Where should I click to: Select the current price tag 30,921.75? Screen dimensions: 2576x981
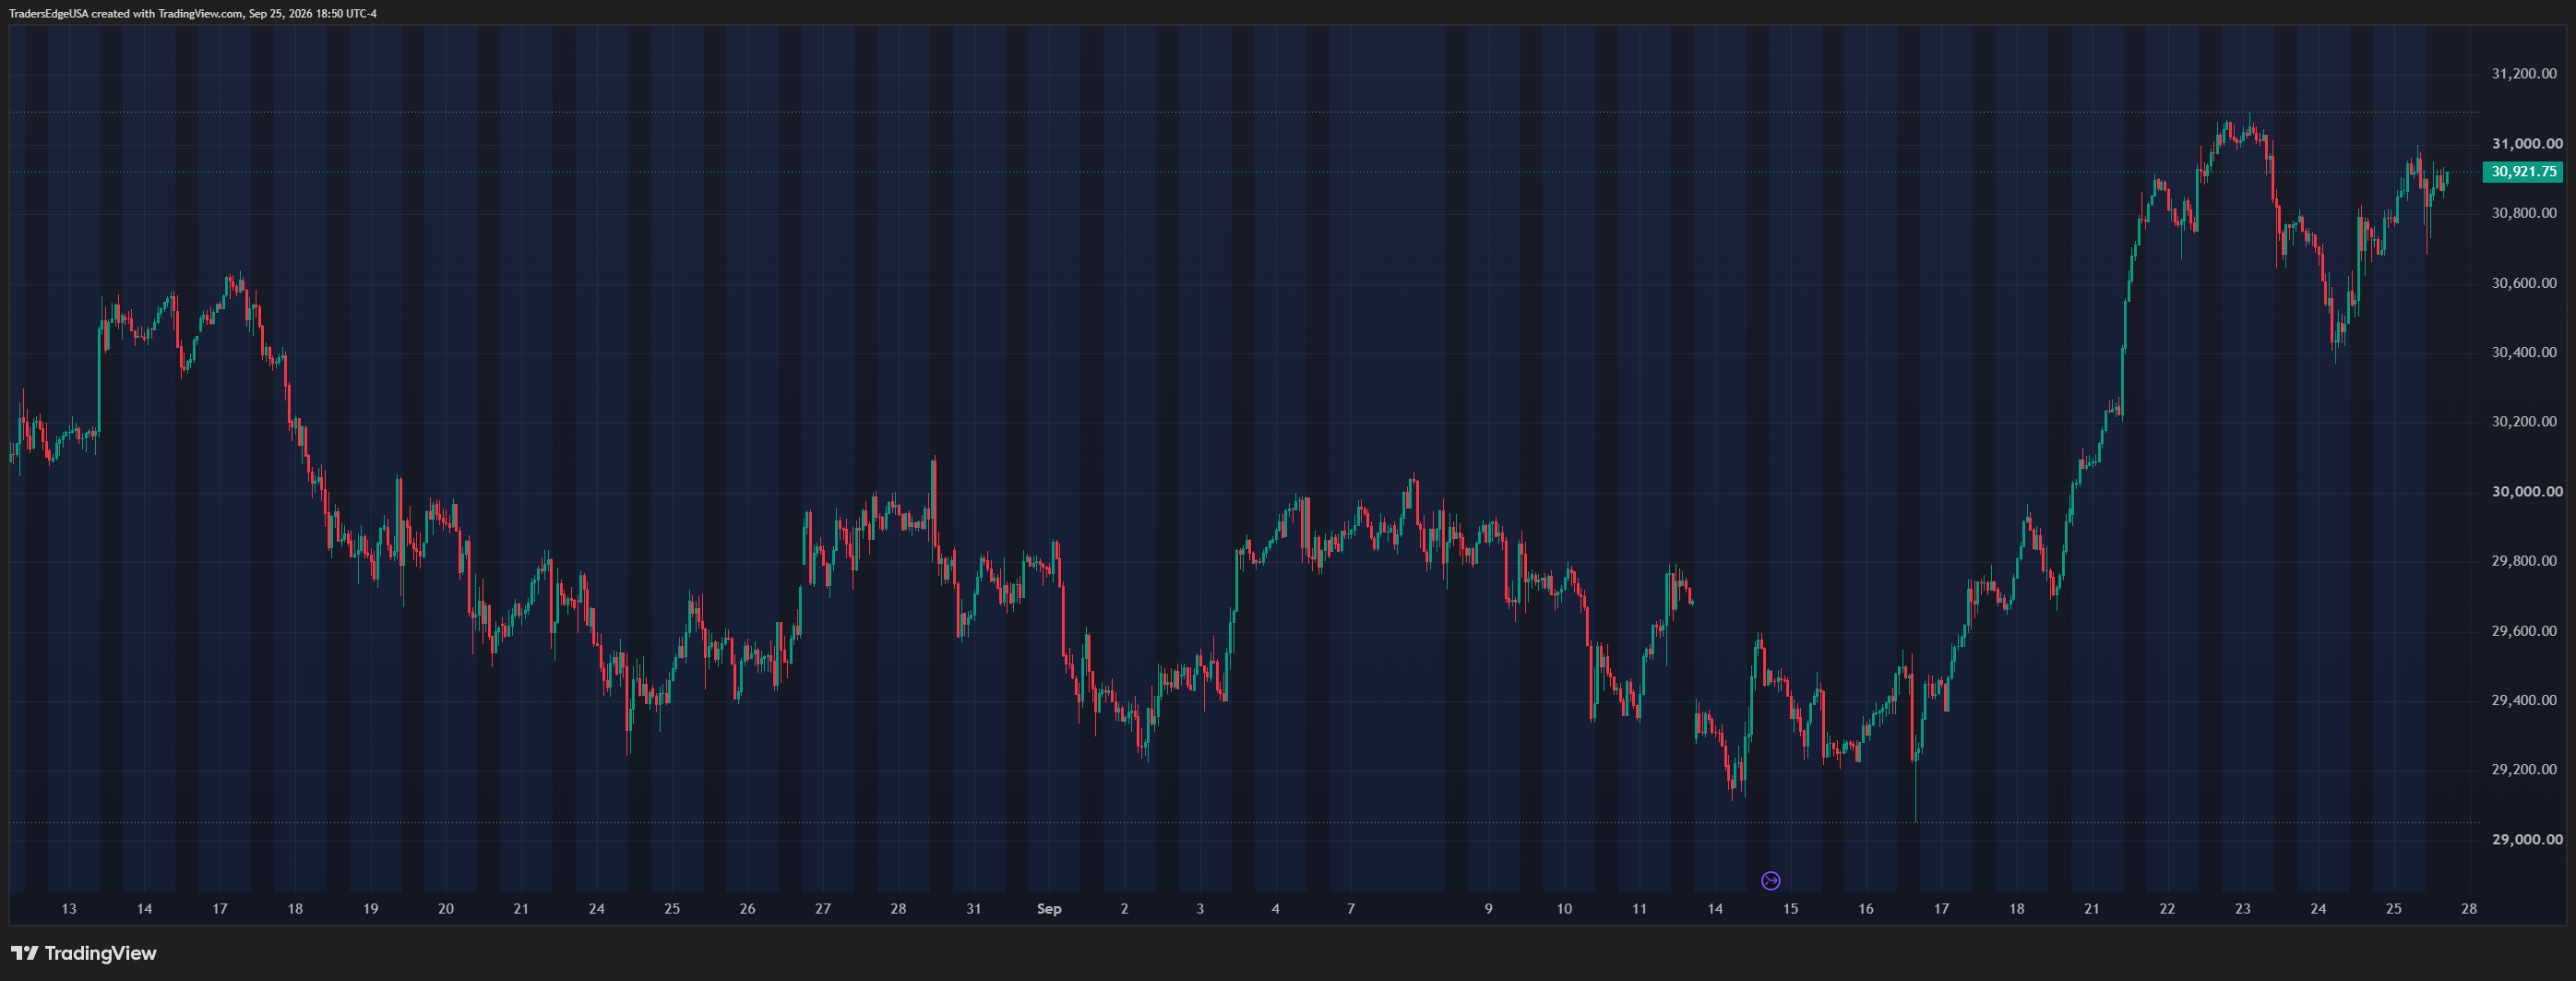(2523, 172)
